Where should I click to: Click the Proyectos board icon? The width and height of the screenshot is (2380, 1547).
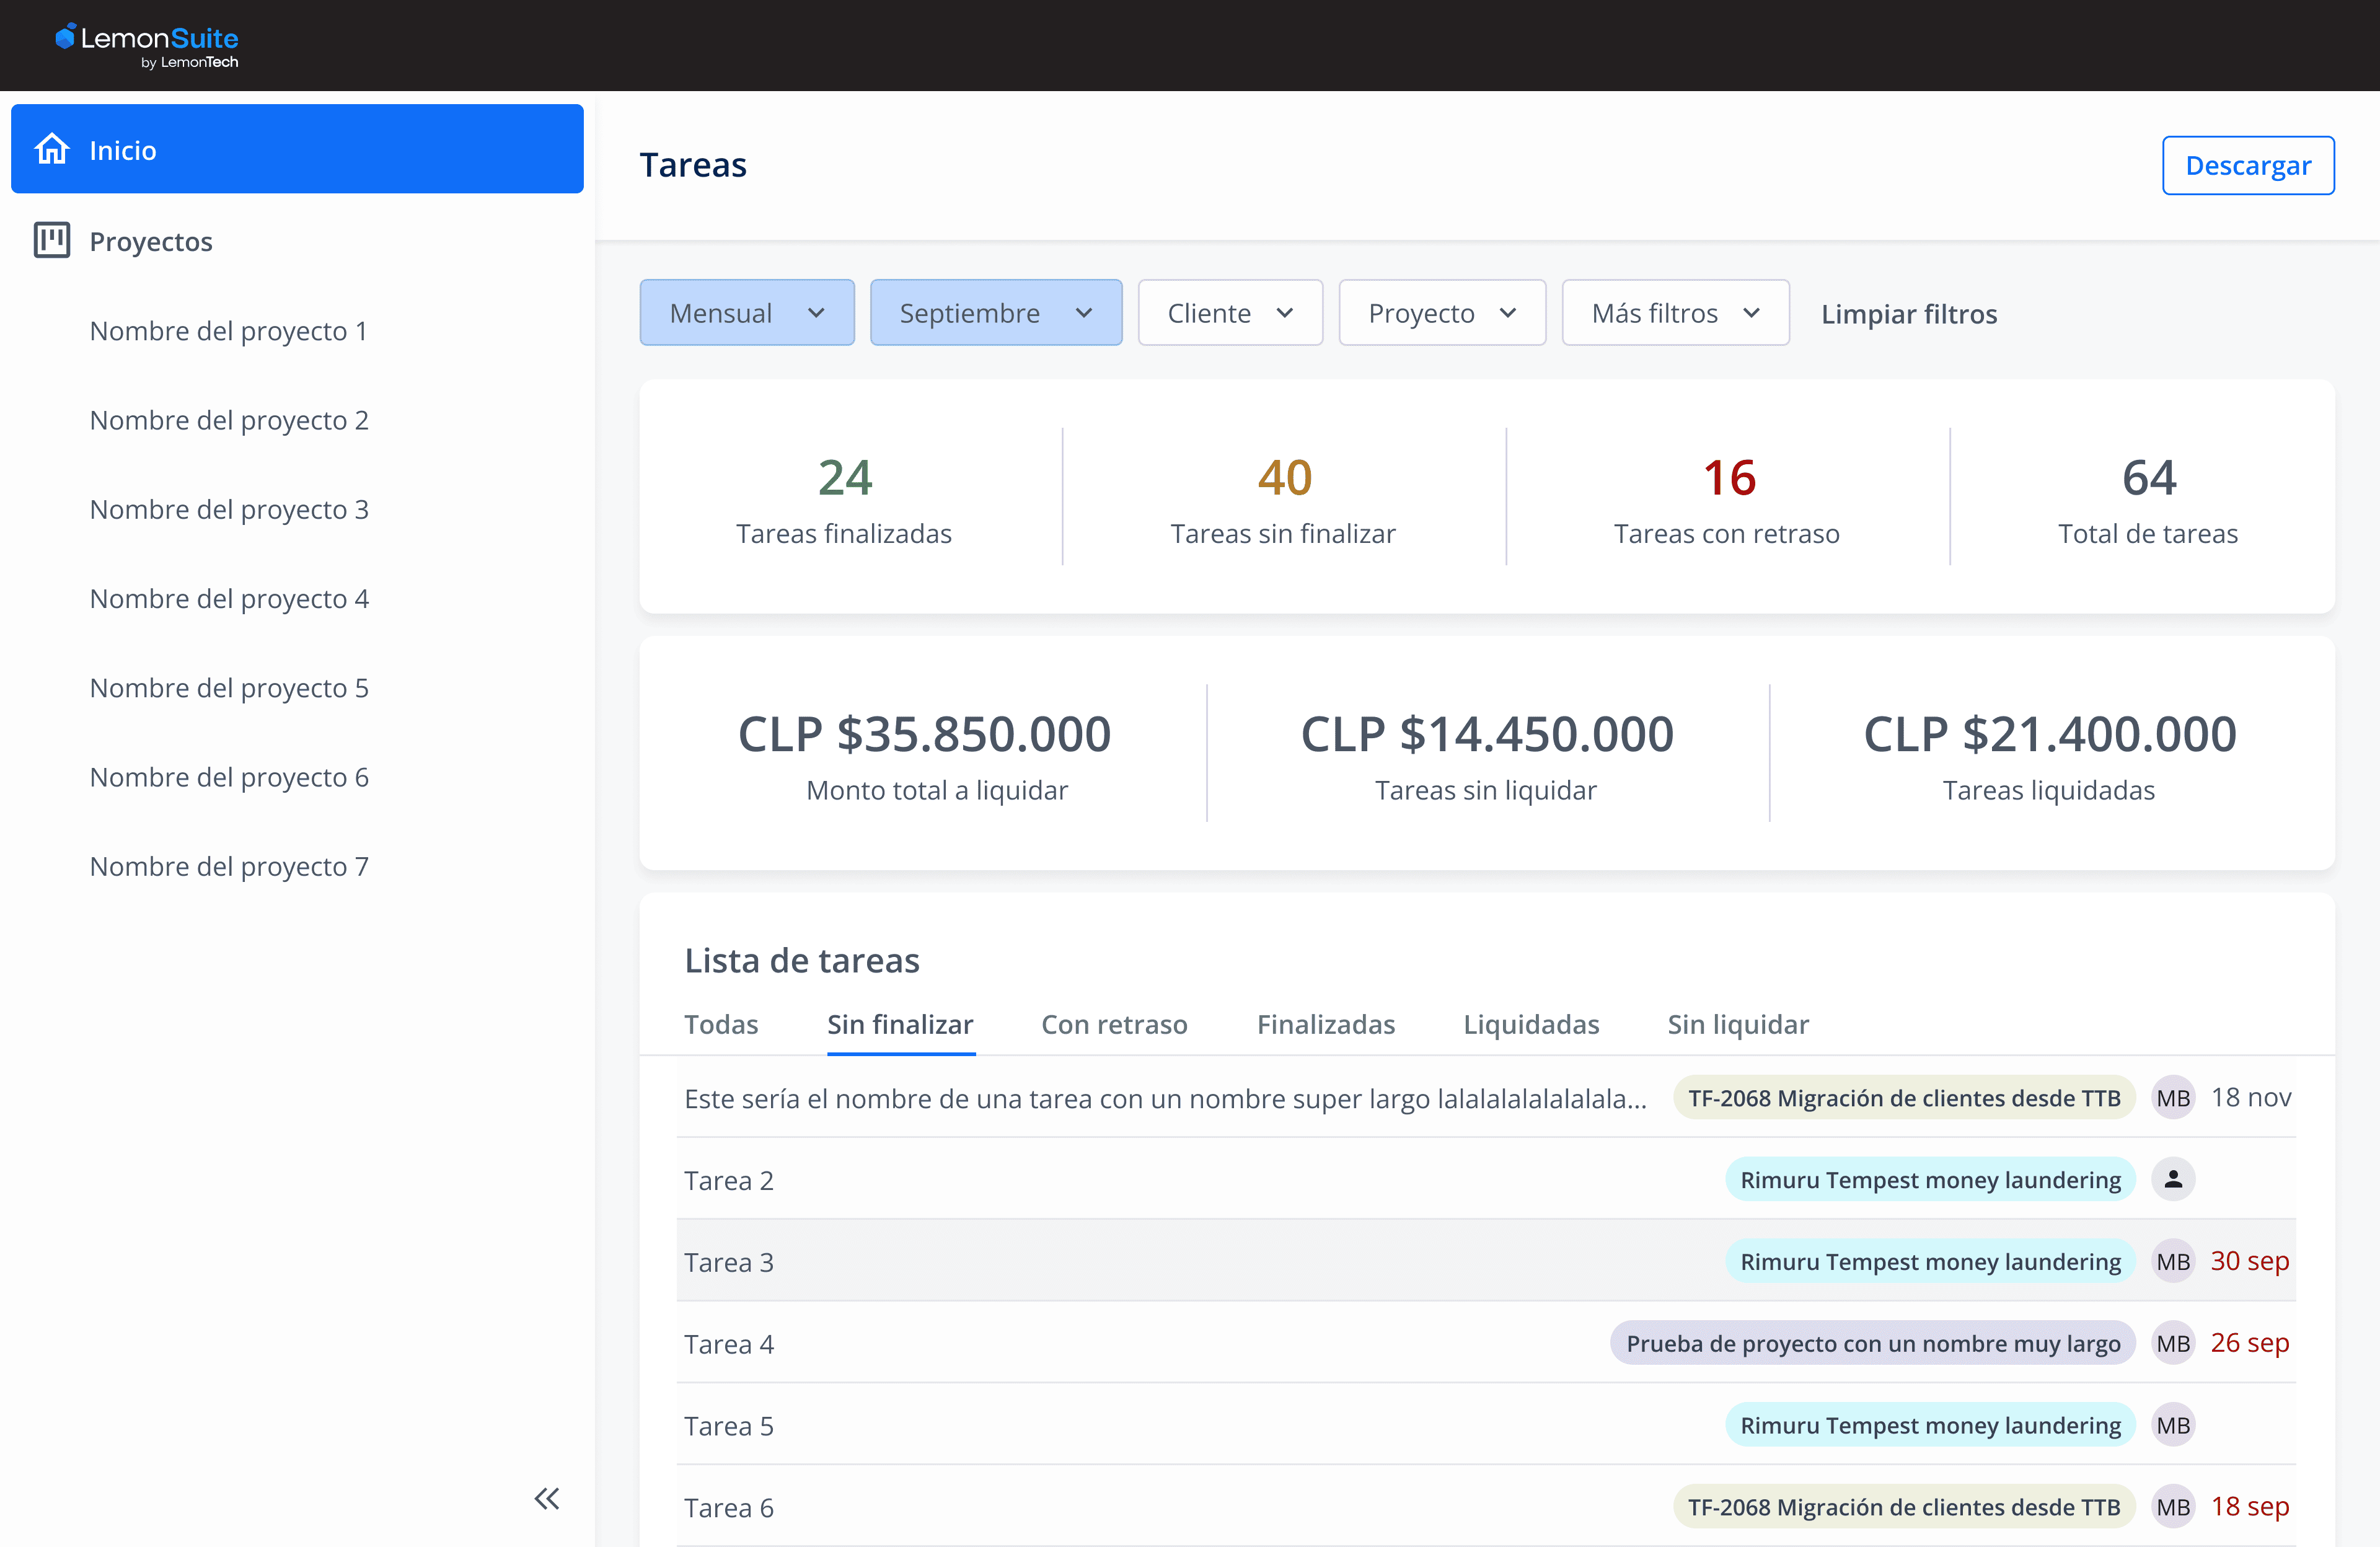(x=52, y=241)
